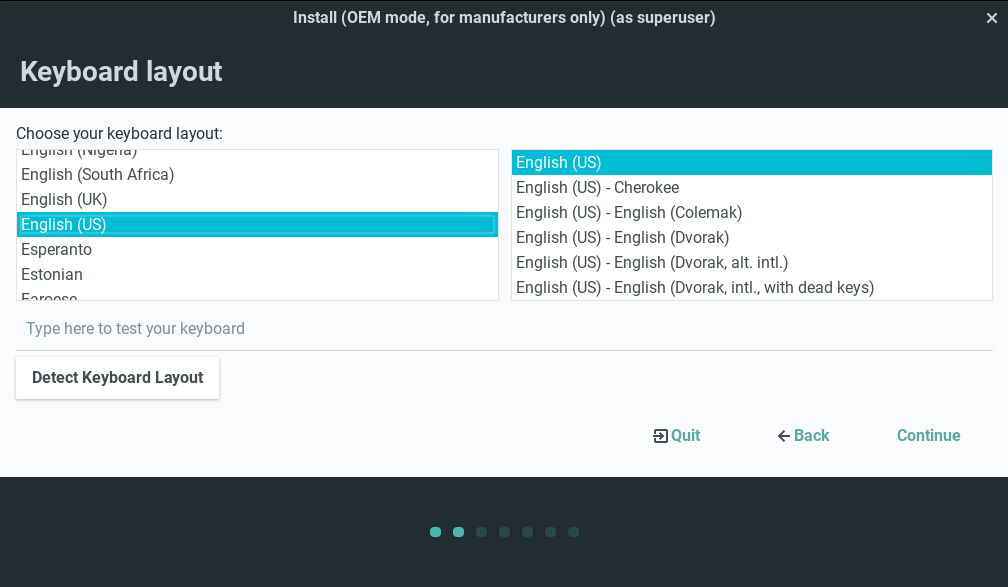The height and width of the screenshot is (587, 1008).
Task: Choose English (US) in left list
Action: (64, 225)
